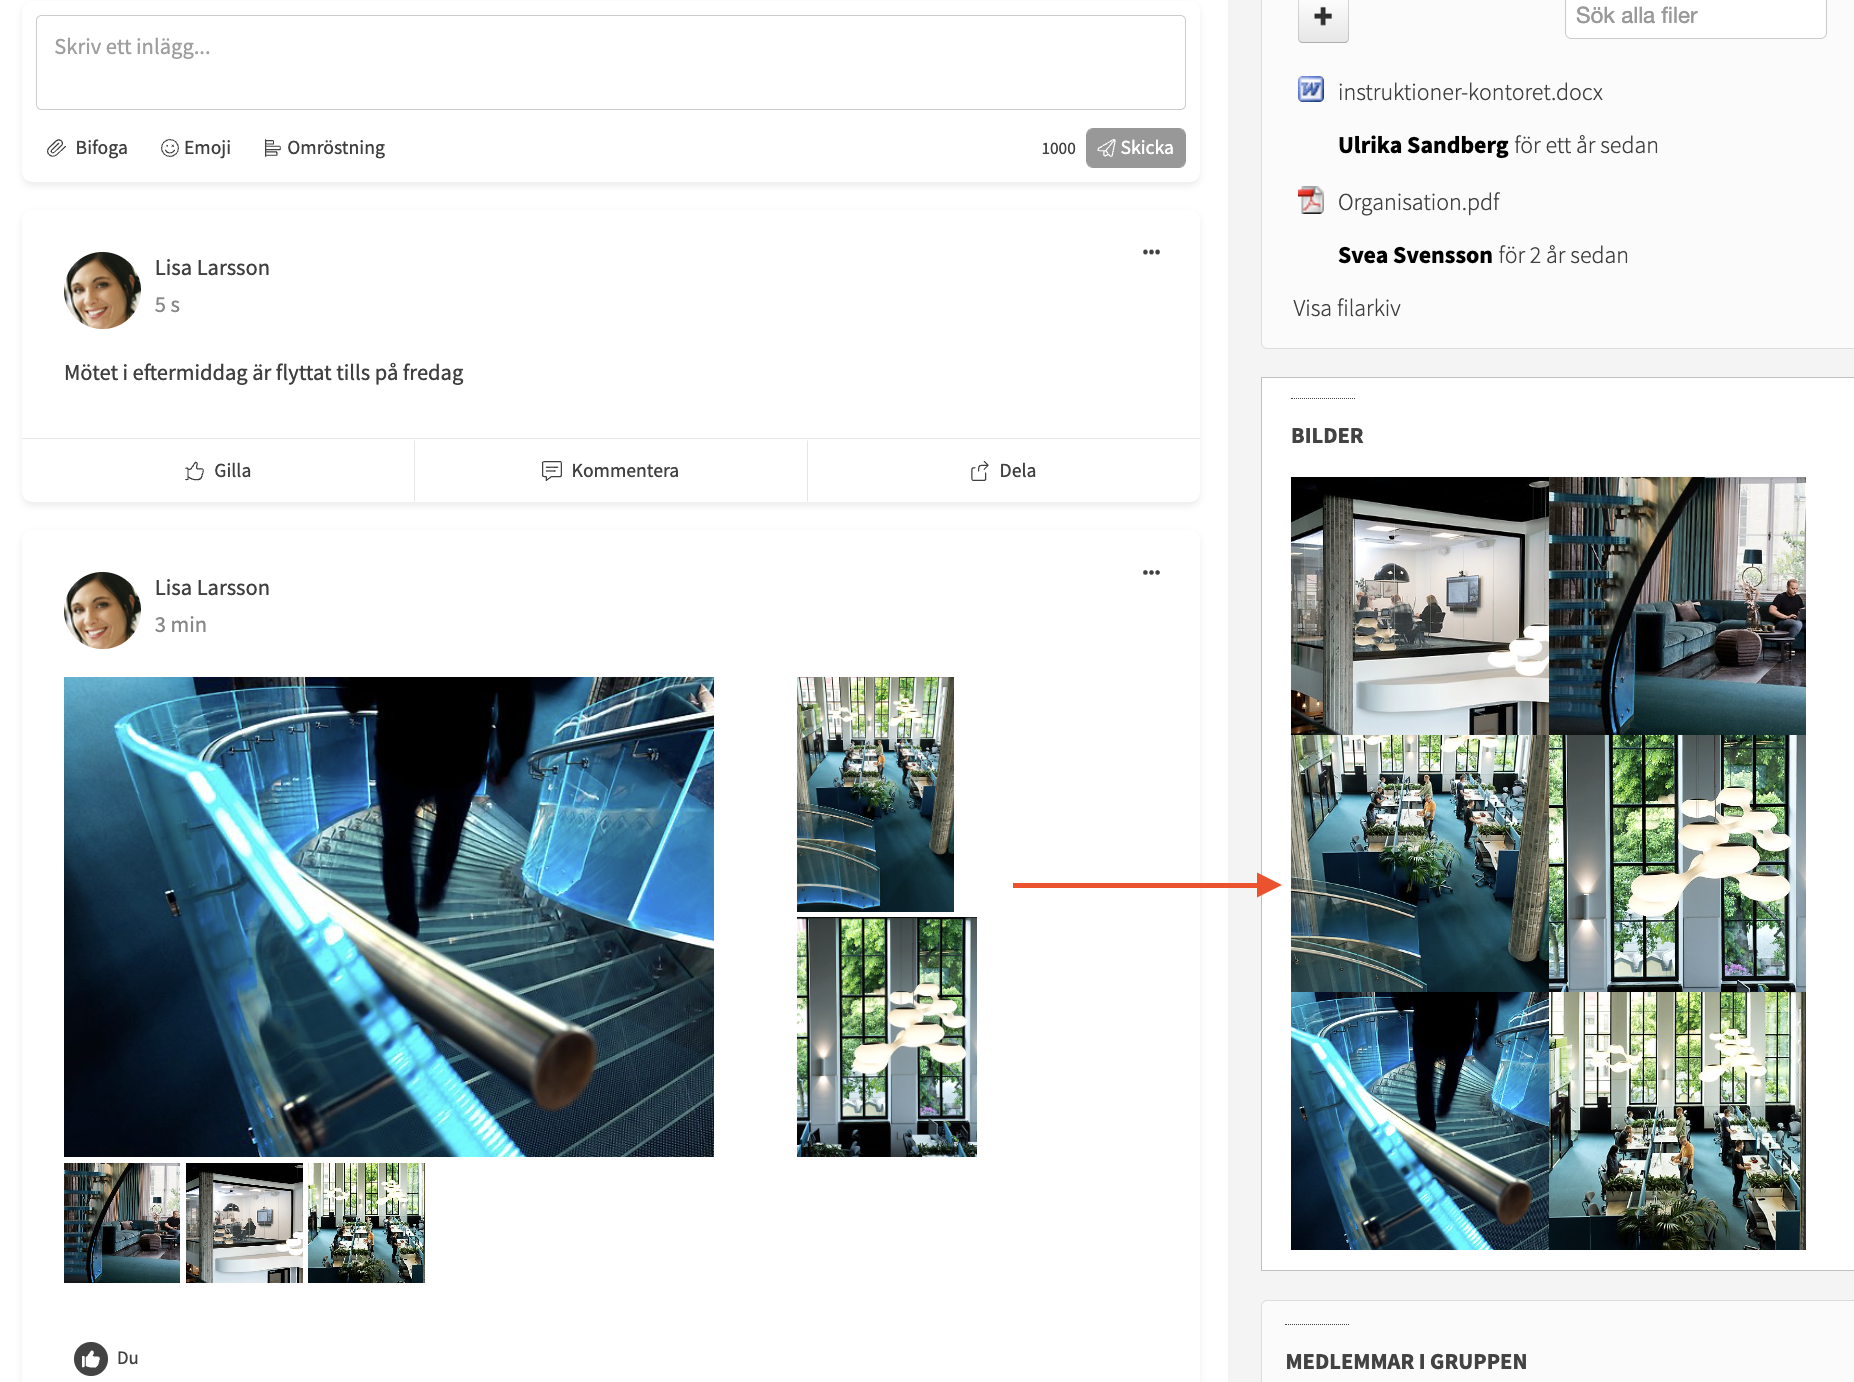Screen dimensions: 1854x1382
Task: Open the office overview photo beside the staircase
Action: point(875,794)
